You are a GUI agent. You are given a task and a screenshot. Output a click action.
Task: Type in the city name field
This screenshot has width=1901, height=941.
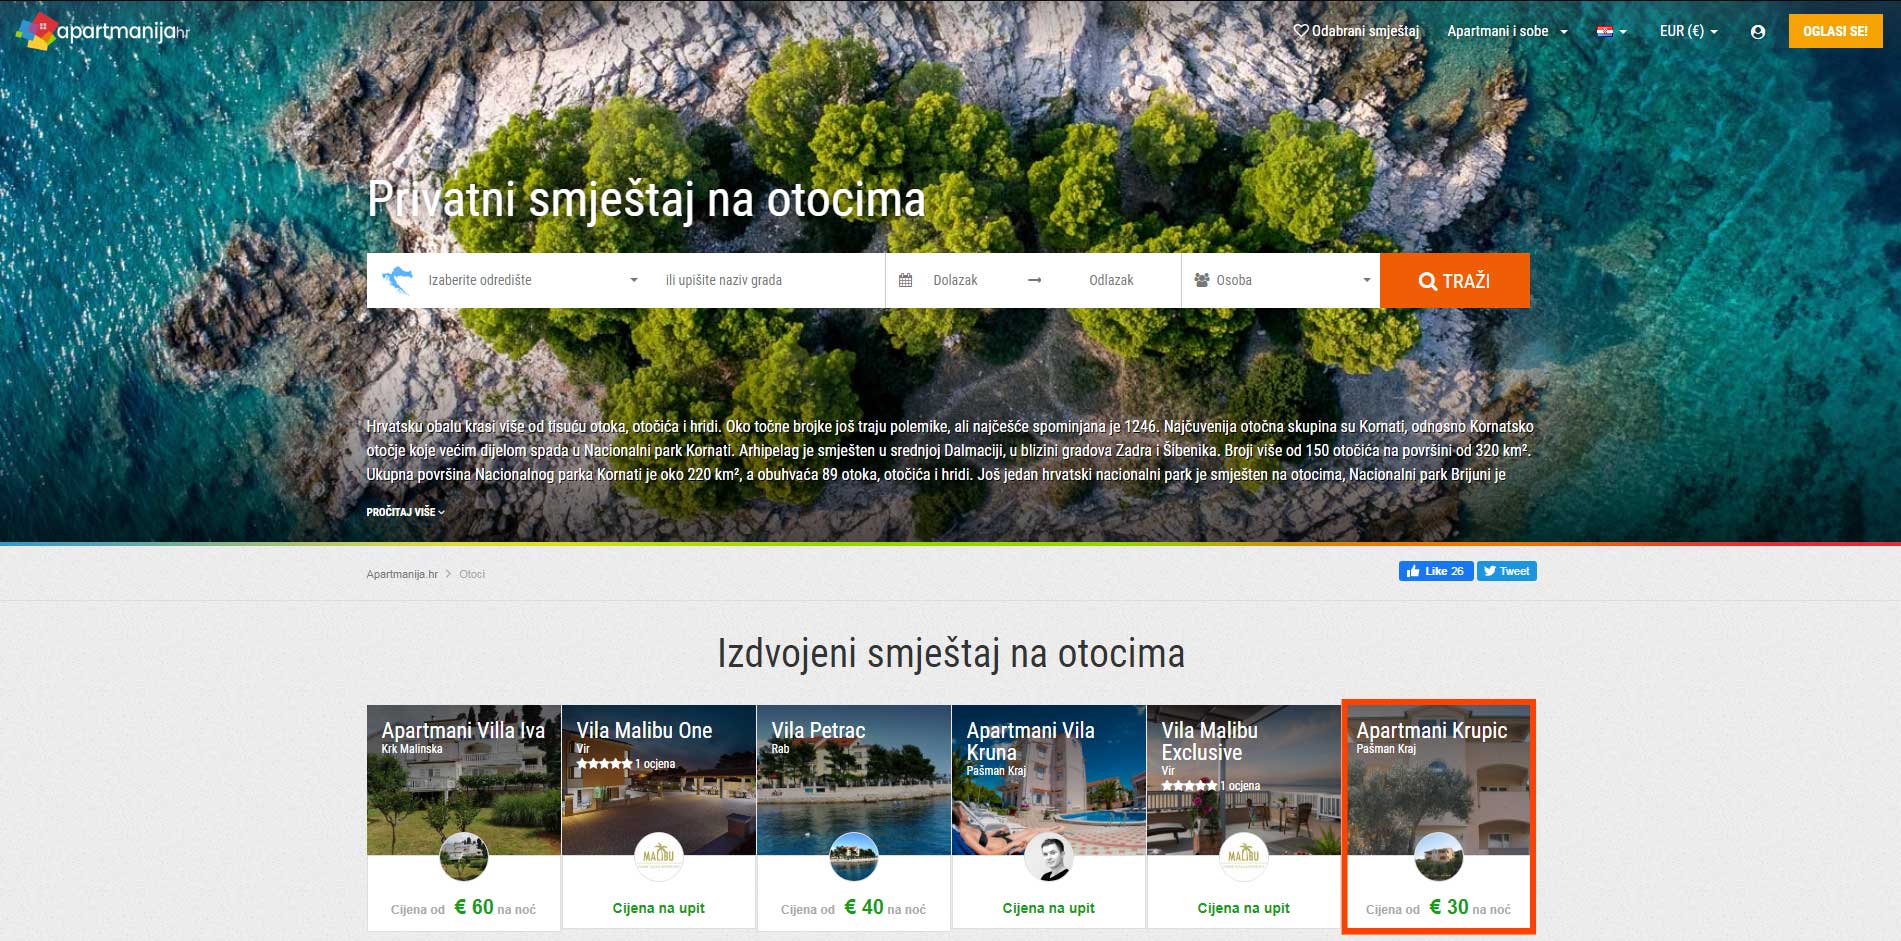pos(765,280)
